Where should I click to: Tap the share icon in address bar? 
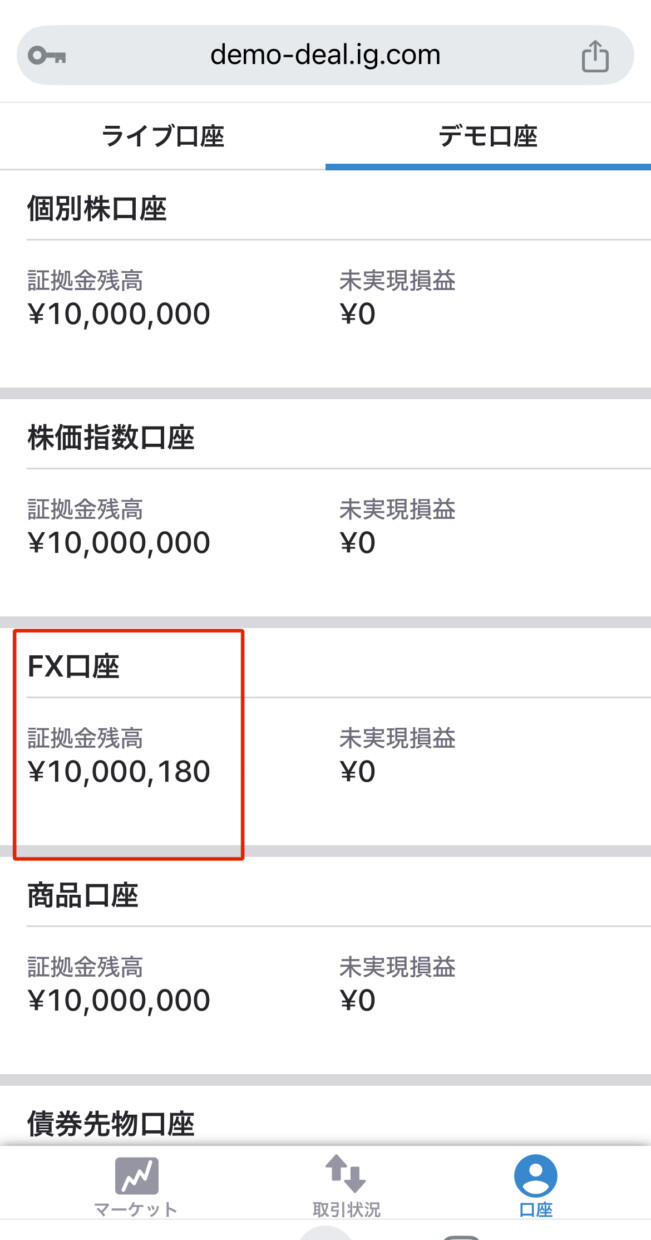tap(595, 55)
